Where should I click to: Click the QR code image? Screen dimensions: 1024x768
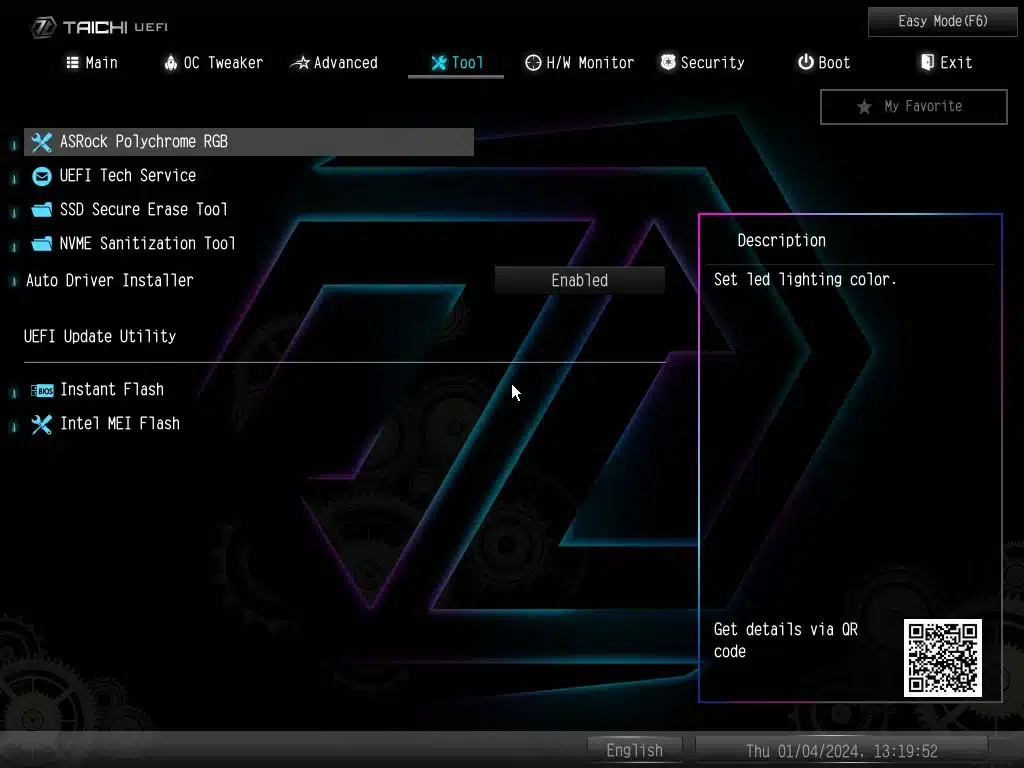pos(943,658)
